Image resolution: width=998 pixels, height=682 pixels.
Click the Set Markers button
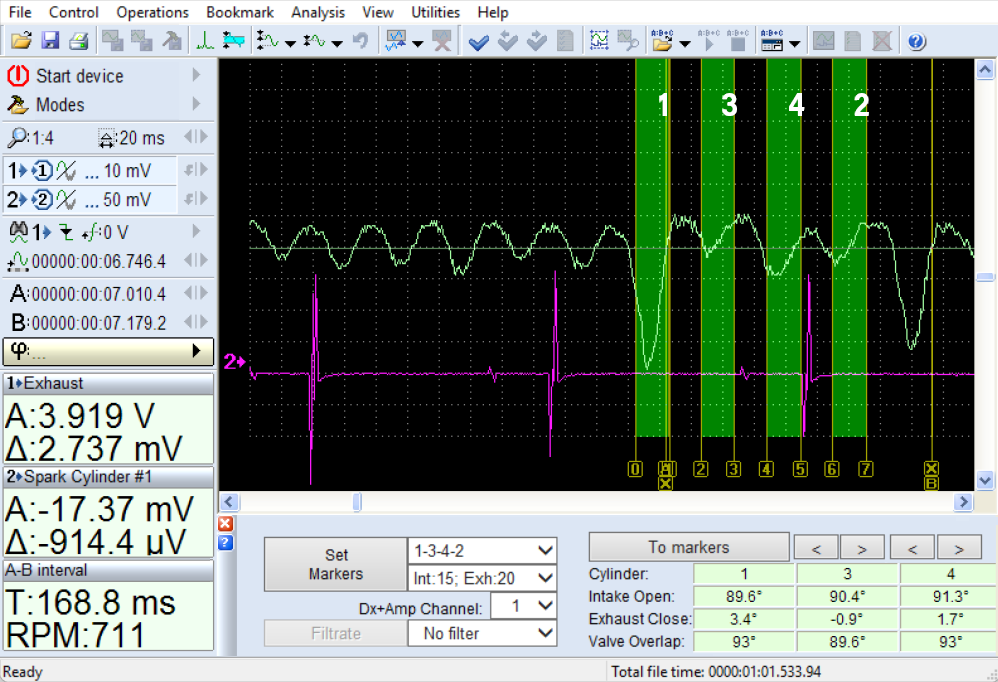point(335,564)
